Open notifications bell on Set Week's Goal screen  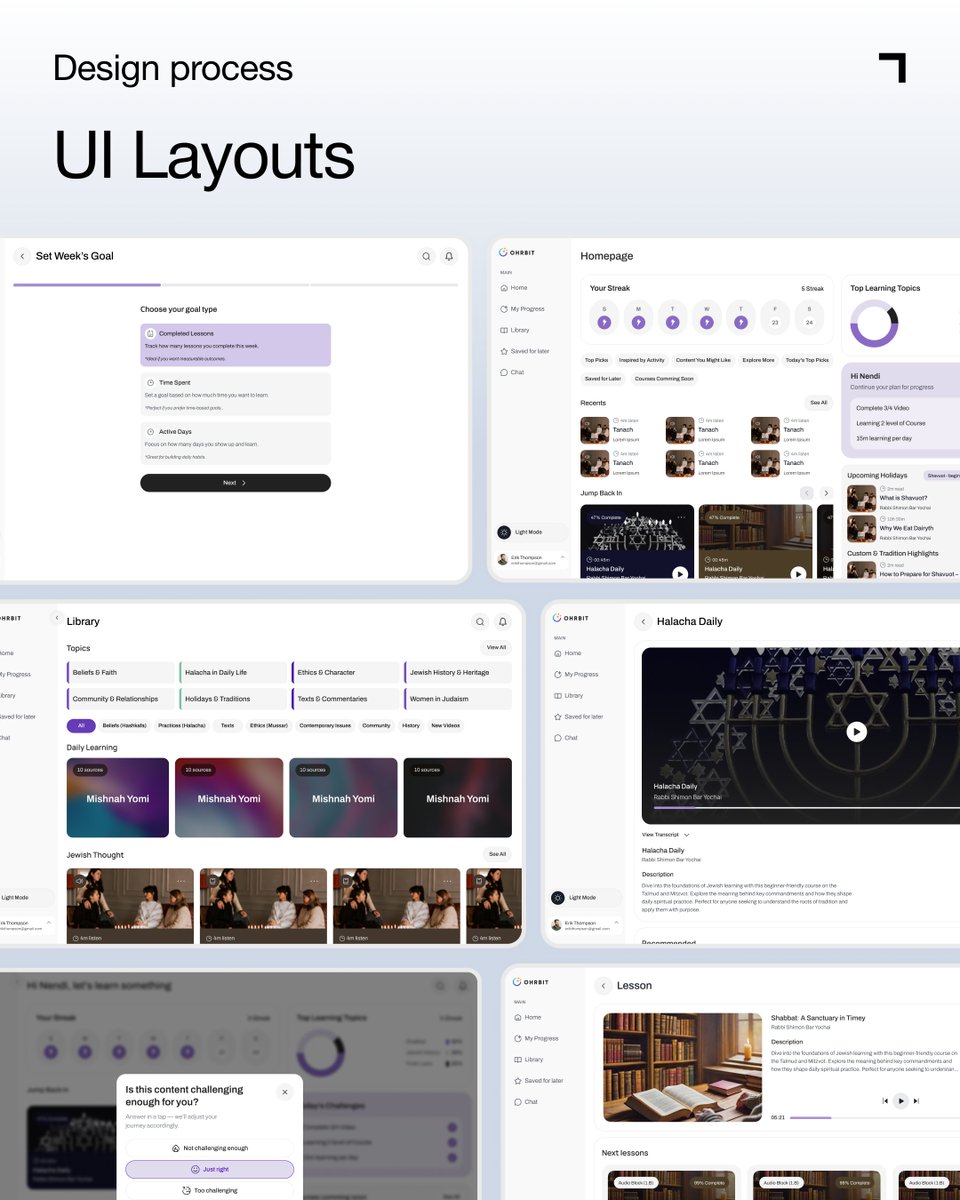(449, 255)
